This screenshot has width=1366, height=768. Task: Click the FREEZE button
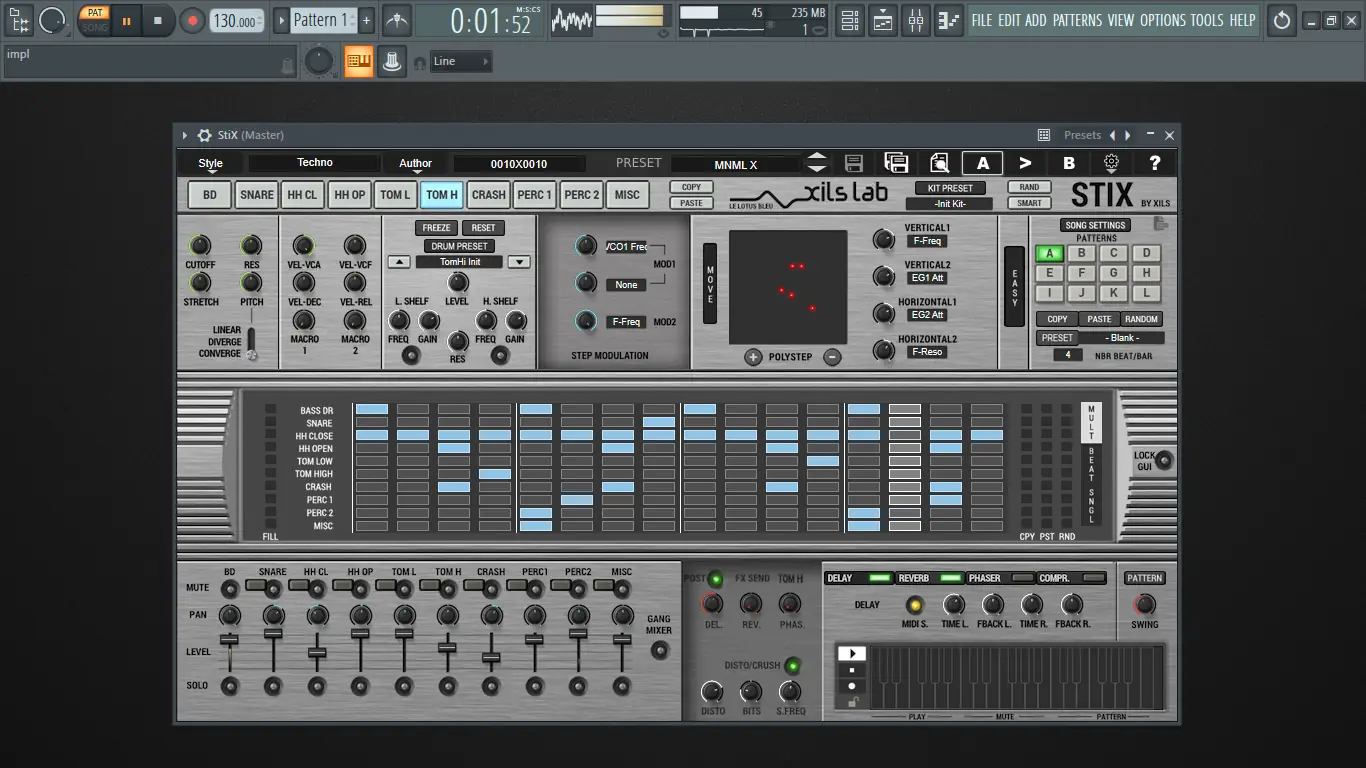point(436,228)
